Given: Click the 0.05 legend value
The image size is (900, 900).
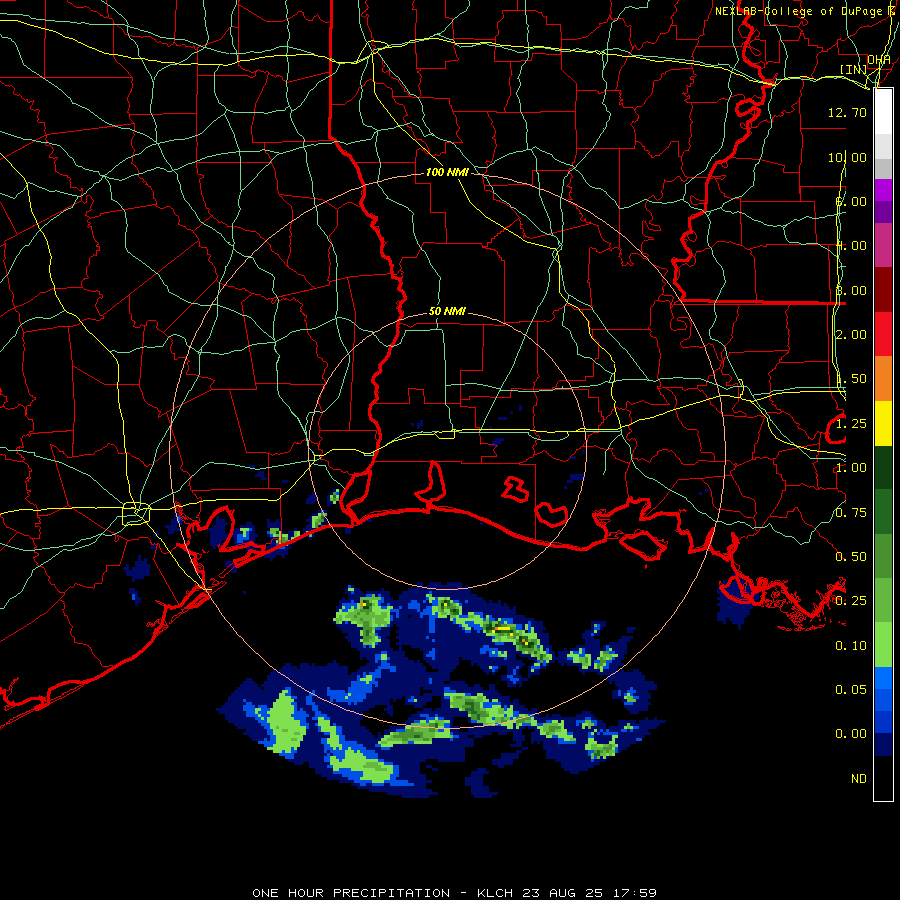Looking at the screenshot, I should point(851,690).
